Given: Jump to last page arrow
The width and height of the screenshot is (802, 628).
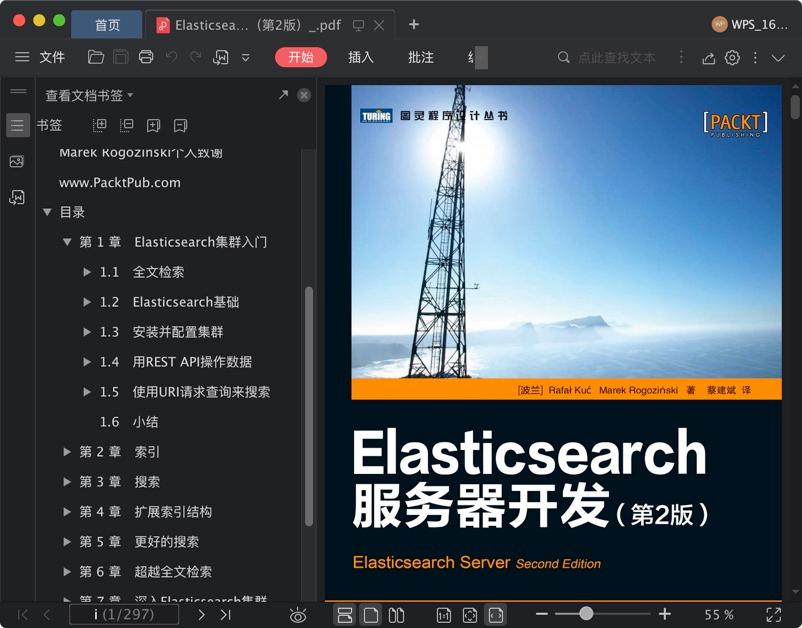Looking at the screenshot, I should 226,614.
